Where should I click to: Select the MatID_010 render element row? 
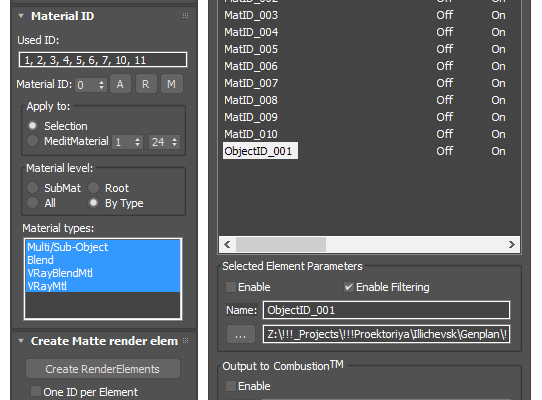coord(369,134)
